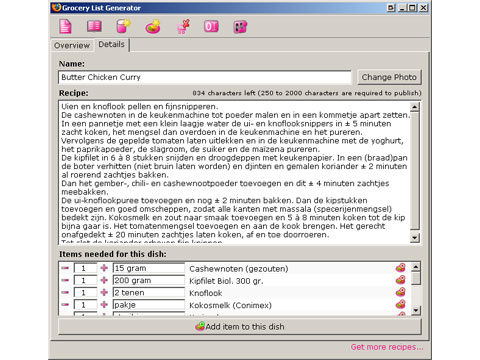Click the recipe text scrollbar thumb
The width and height of the screenshot is (480, 360).
pyautogui.click(x=415, y=171)
